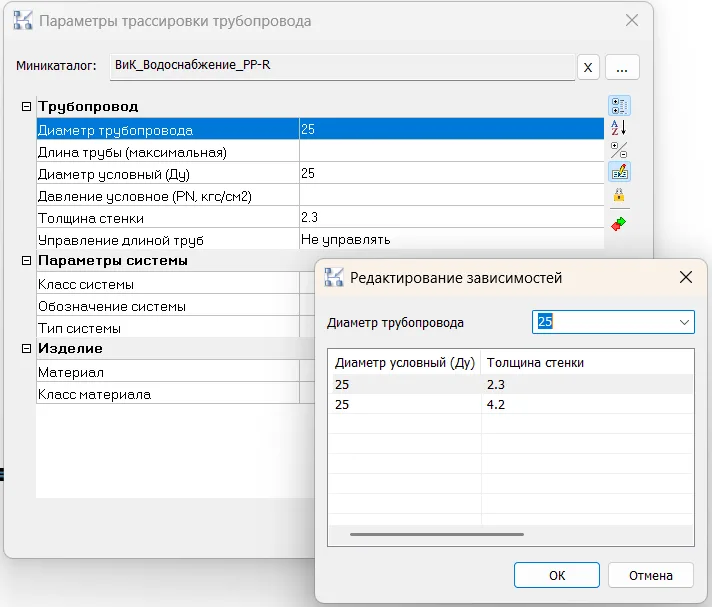
Task: Click the Управление длиной труб value field
Action: pos(450,239)
